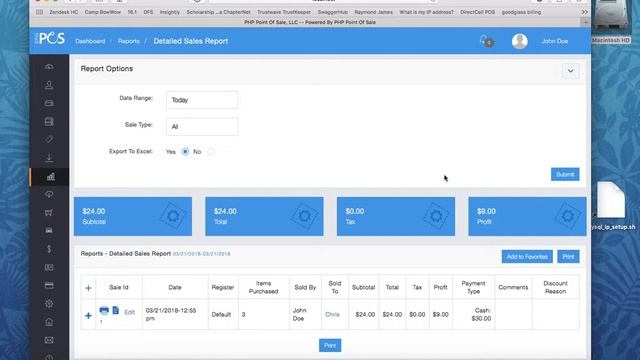
Task: Click the car icon in the sidebar
Action: pos(49,231)
